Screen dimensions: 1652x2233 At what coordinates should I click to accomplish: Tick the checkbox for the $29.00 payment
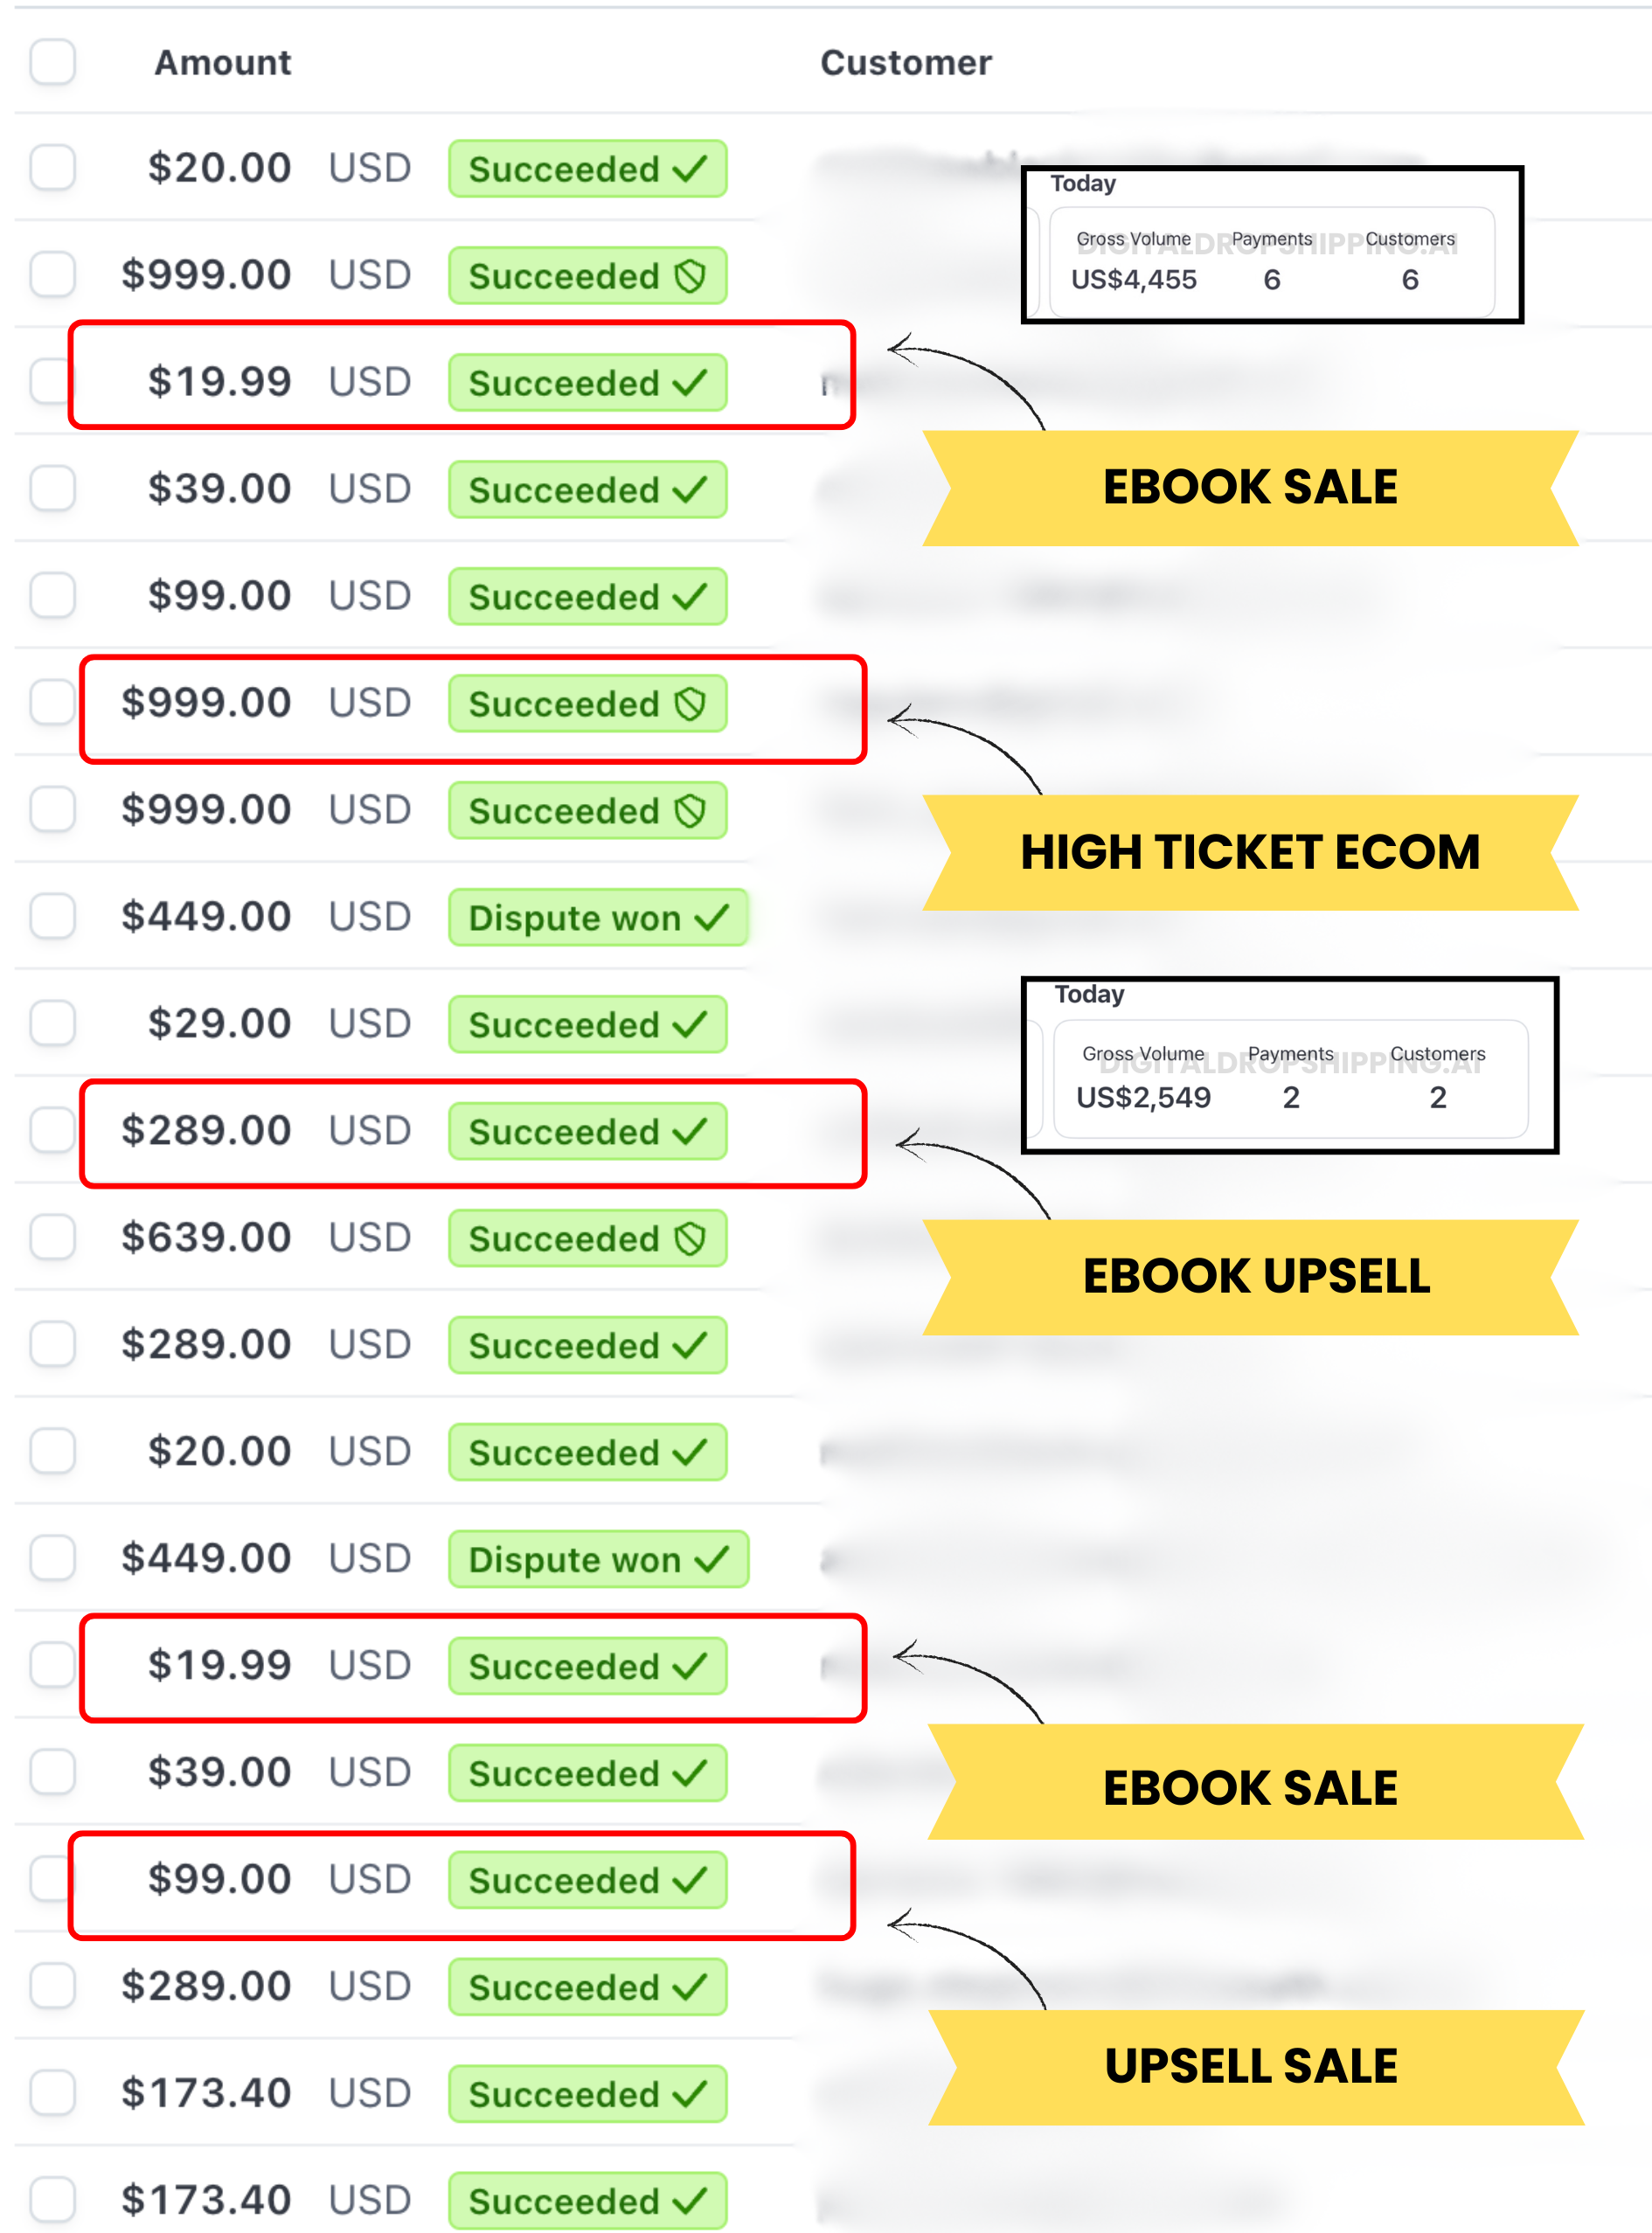coord(52,1023)
